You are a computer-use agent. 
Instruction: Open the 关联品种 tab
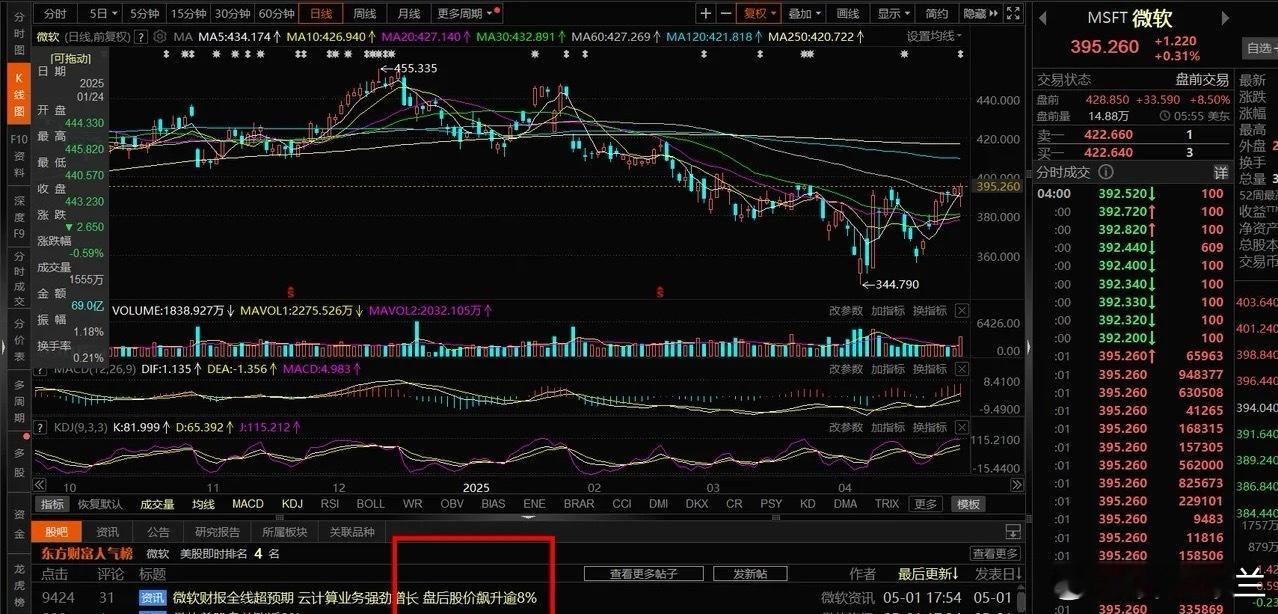(x=352, y=532)
